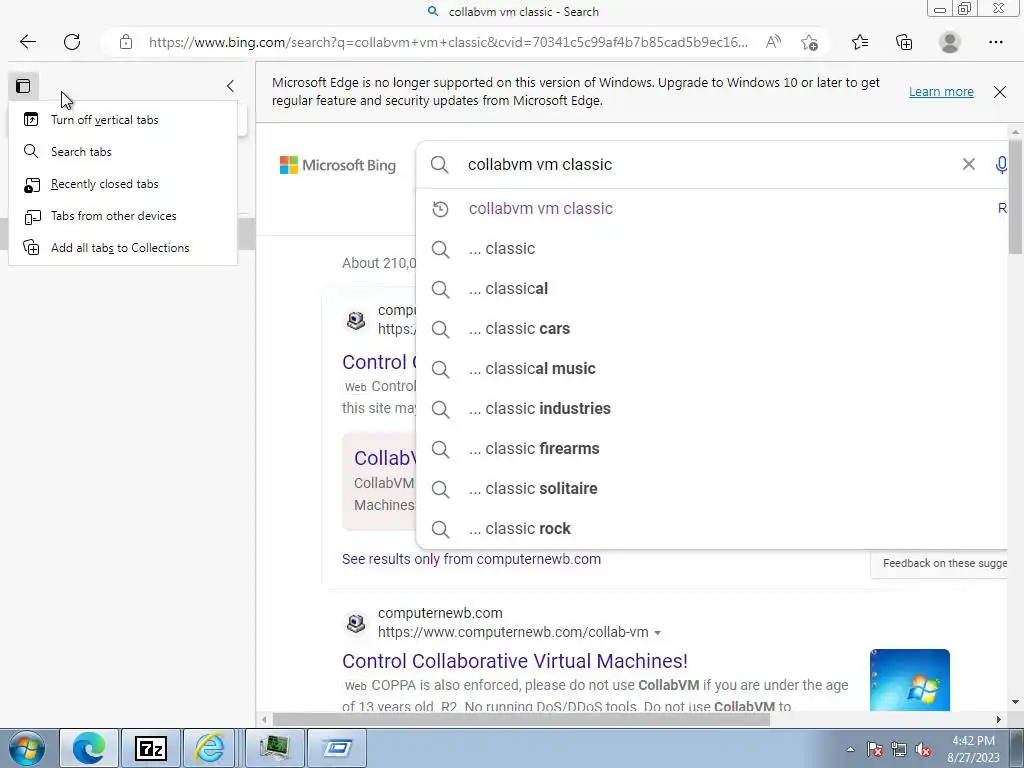The height and width of the screenshot is (768, 1024).
Task: Open the Windows Start orb
Action: coord(27,748)
